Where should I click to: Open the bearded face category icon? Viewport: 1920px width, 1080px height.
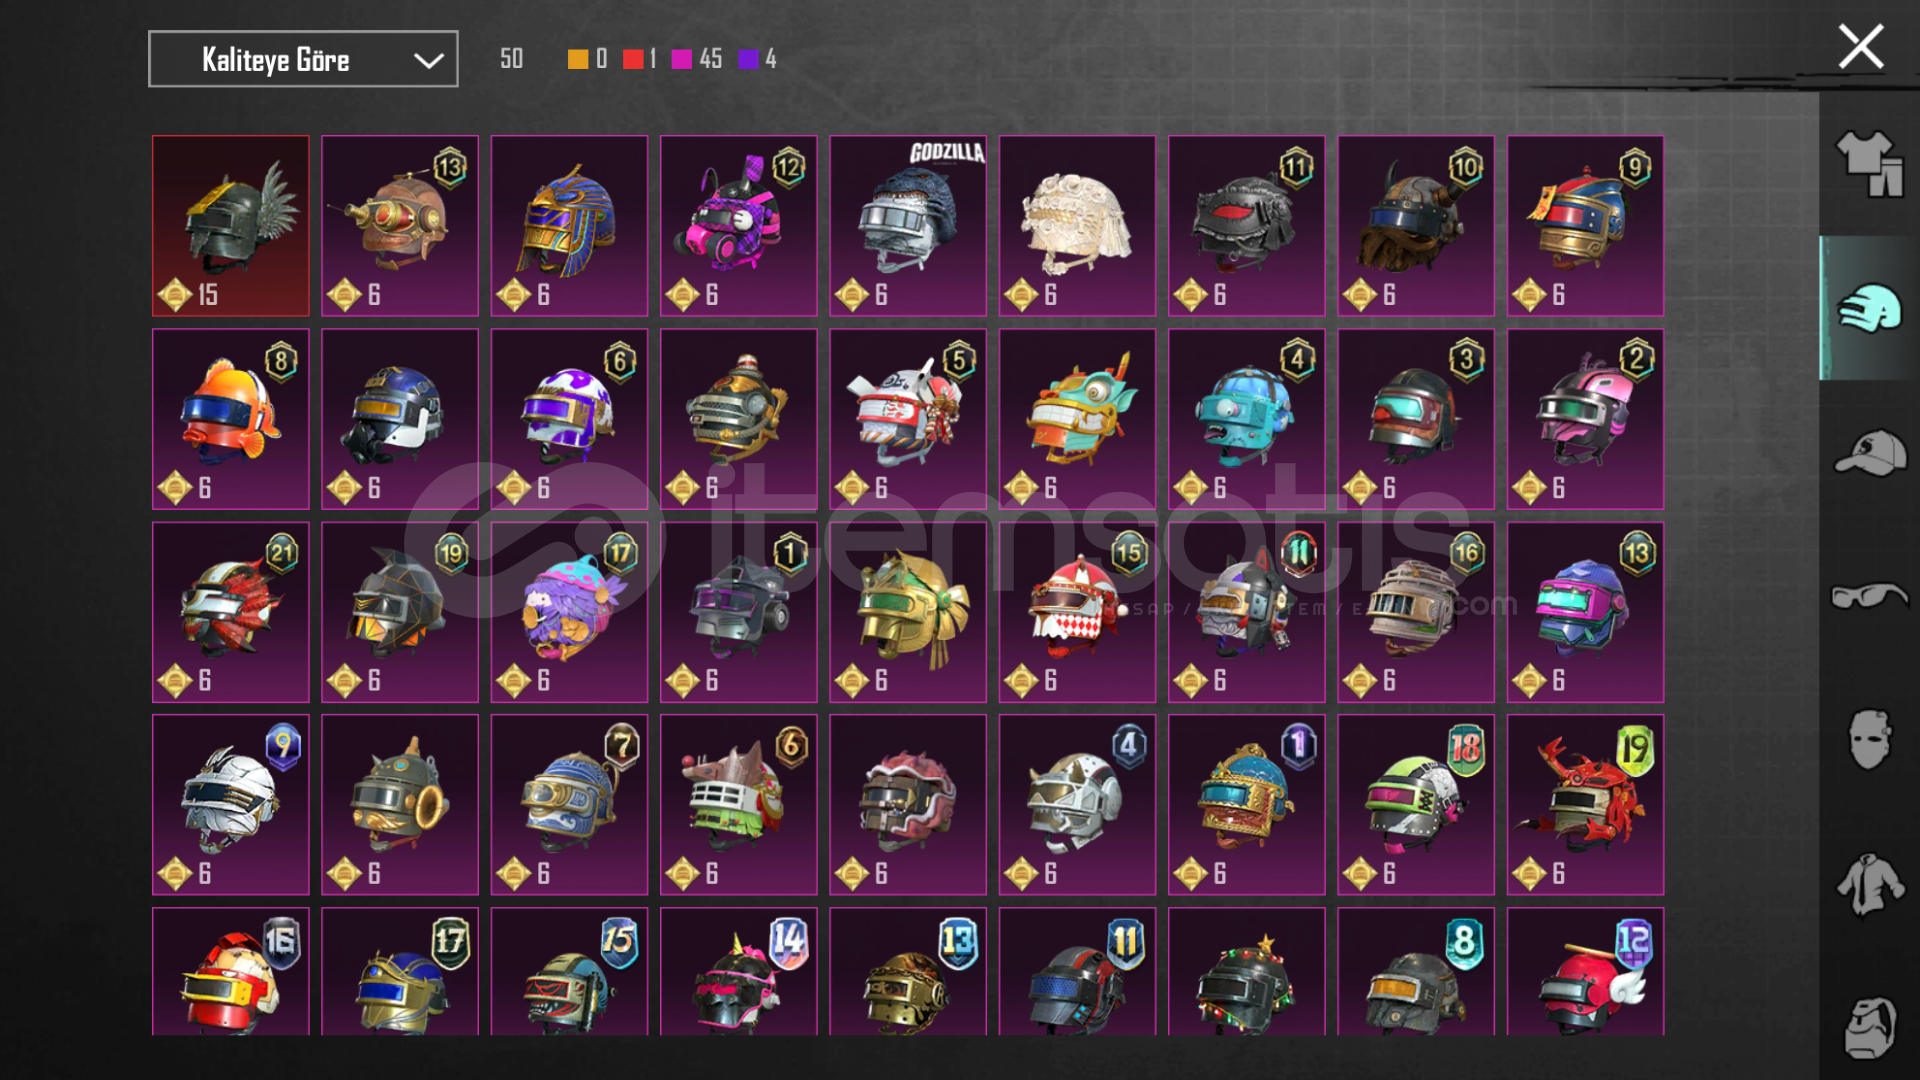click(1869, 1027)
